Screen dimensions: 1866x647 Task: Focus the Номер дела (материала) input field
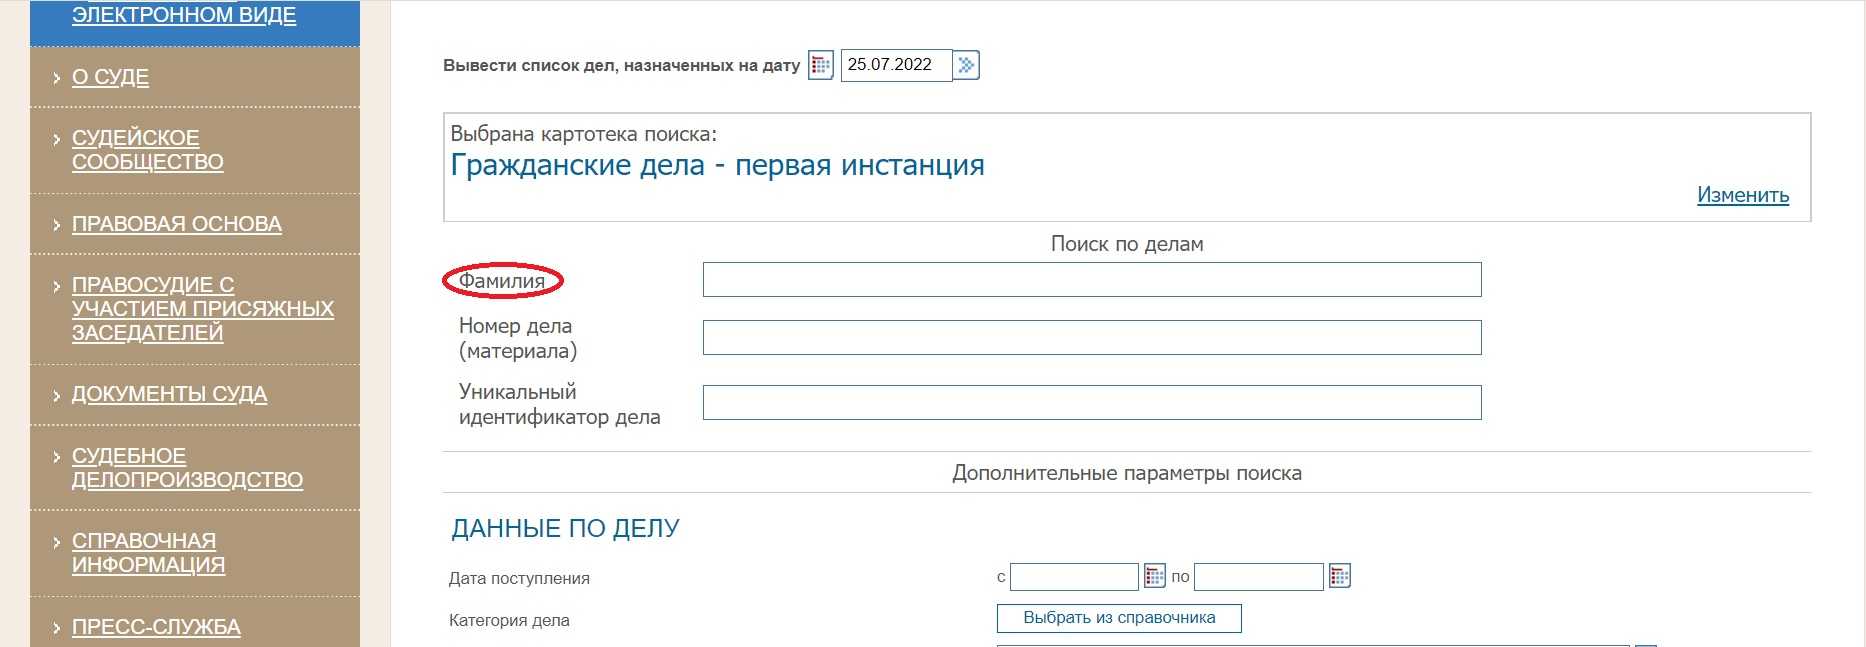(x=1092, y=338)
